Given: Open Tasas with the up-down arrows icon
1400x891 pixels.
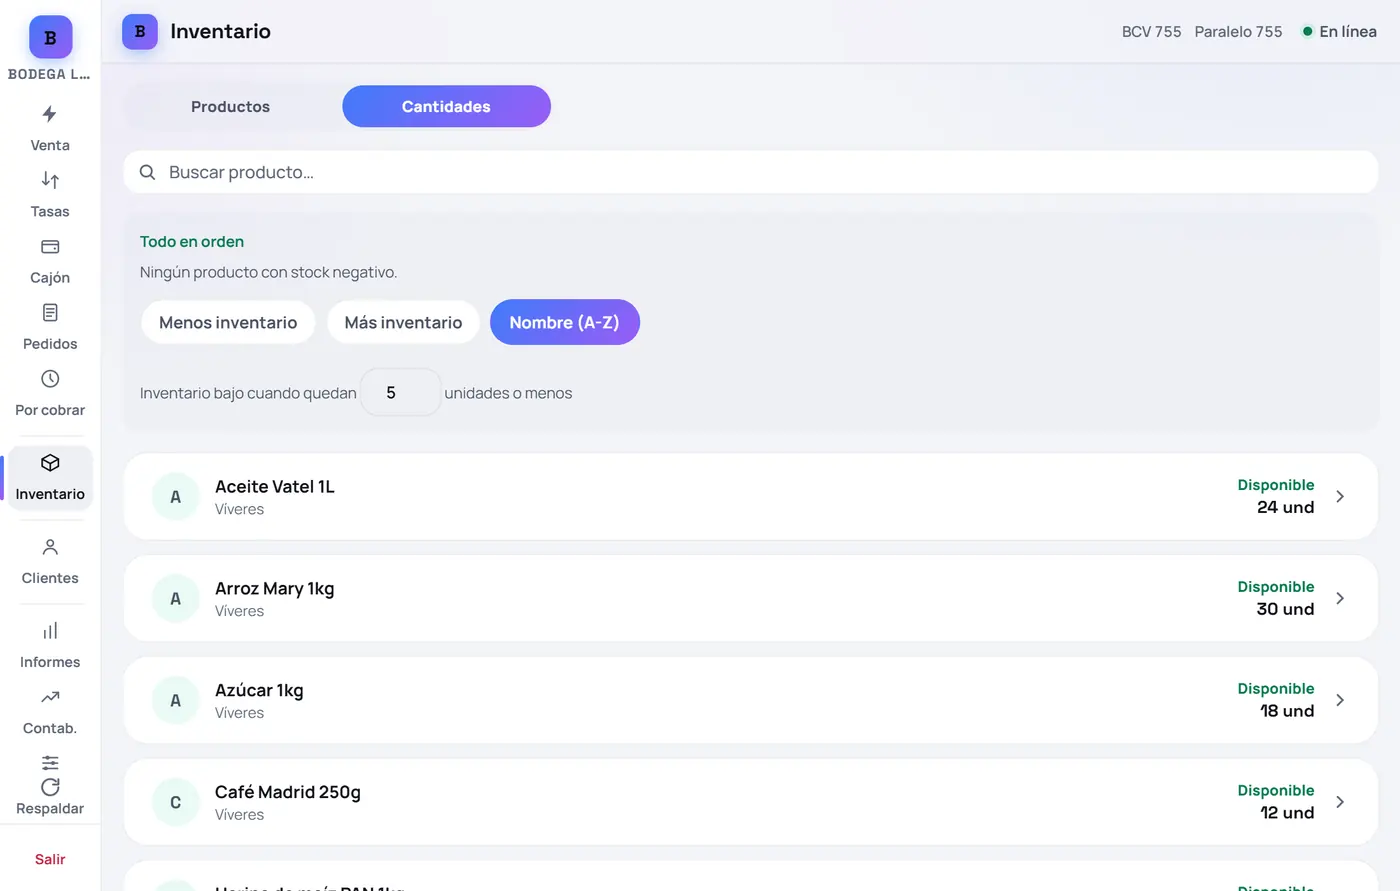Looking at the screenshot, I should pos(50,180).
